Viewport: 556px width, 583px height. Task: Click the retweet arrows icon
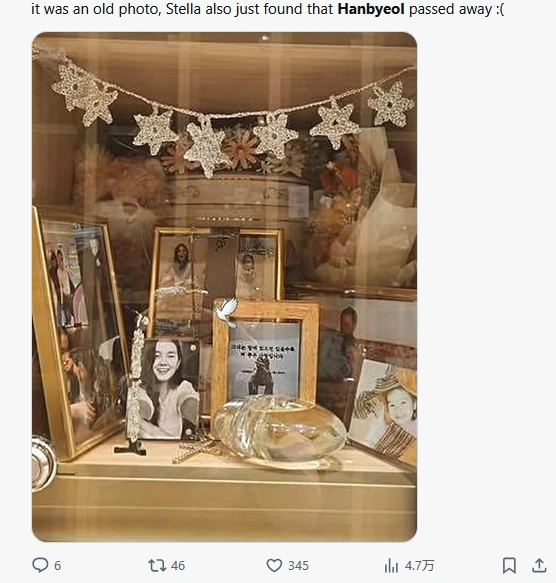point(156,566)
